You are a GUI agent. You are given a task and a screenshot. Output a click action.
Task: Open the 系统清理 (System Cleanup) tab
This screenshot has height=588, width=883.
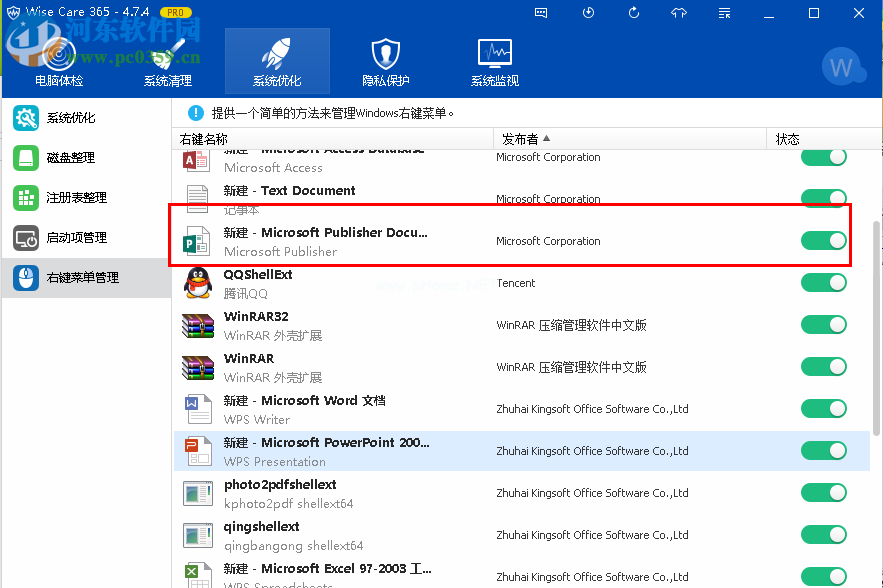(x=168, y=62)
